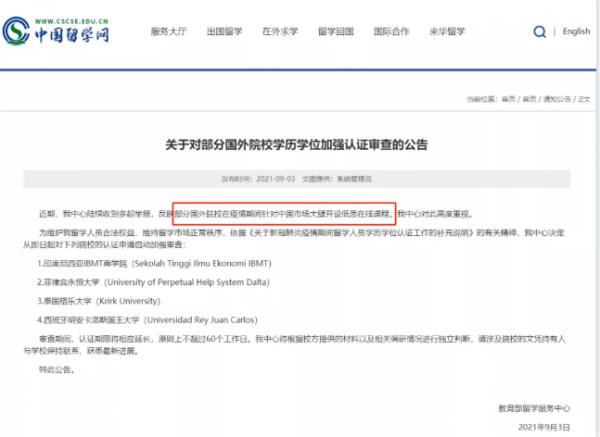Click the publish date 2021-09-03

(276, 179)
